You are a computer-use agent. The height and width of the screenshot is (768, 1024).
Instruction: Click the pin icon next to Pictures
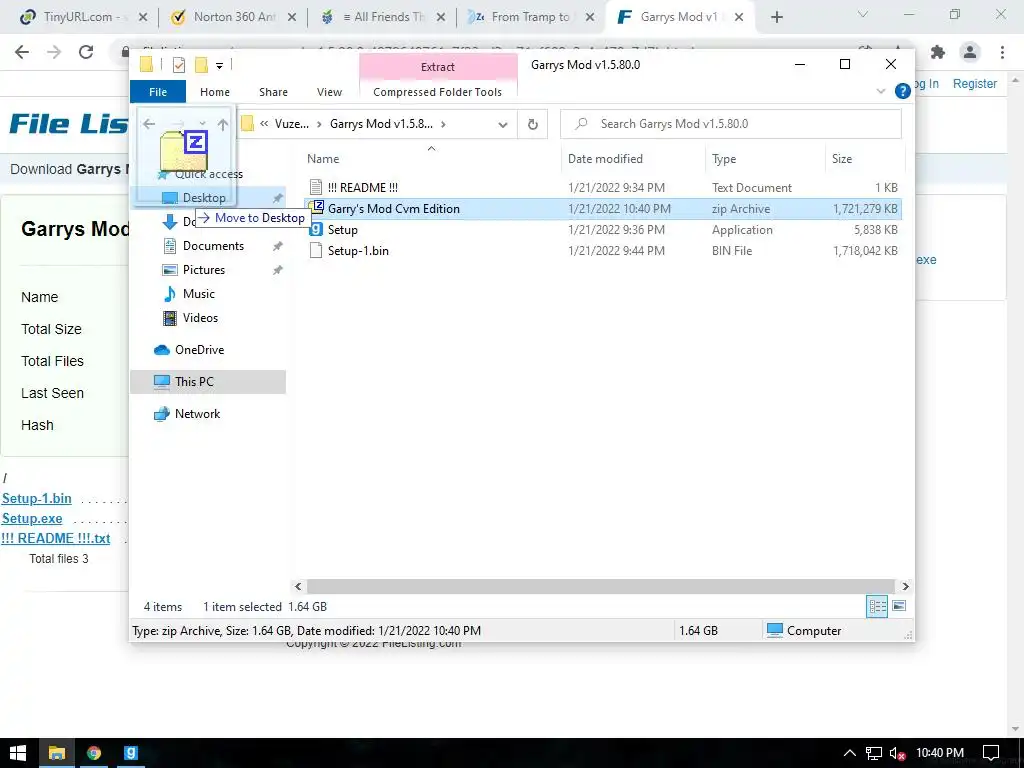pos(278,270)
